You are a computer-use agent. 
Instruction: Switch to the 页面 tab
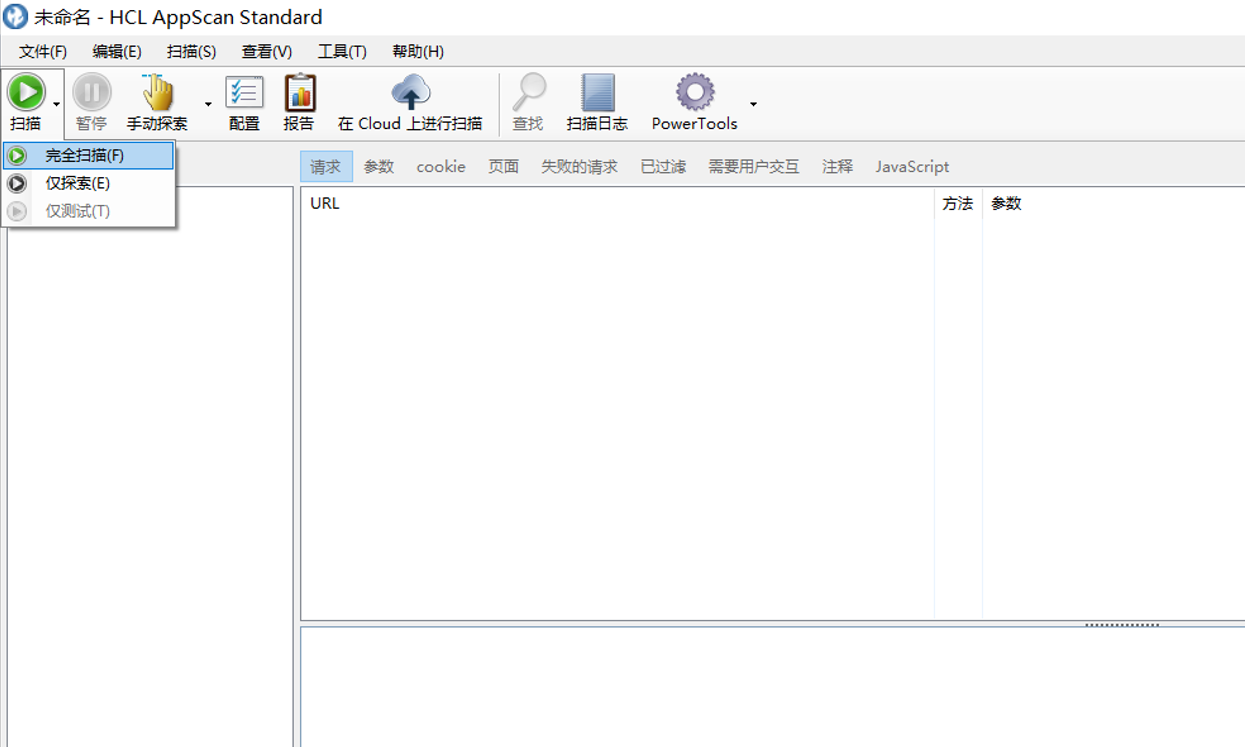pos(503,166)
